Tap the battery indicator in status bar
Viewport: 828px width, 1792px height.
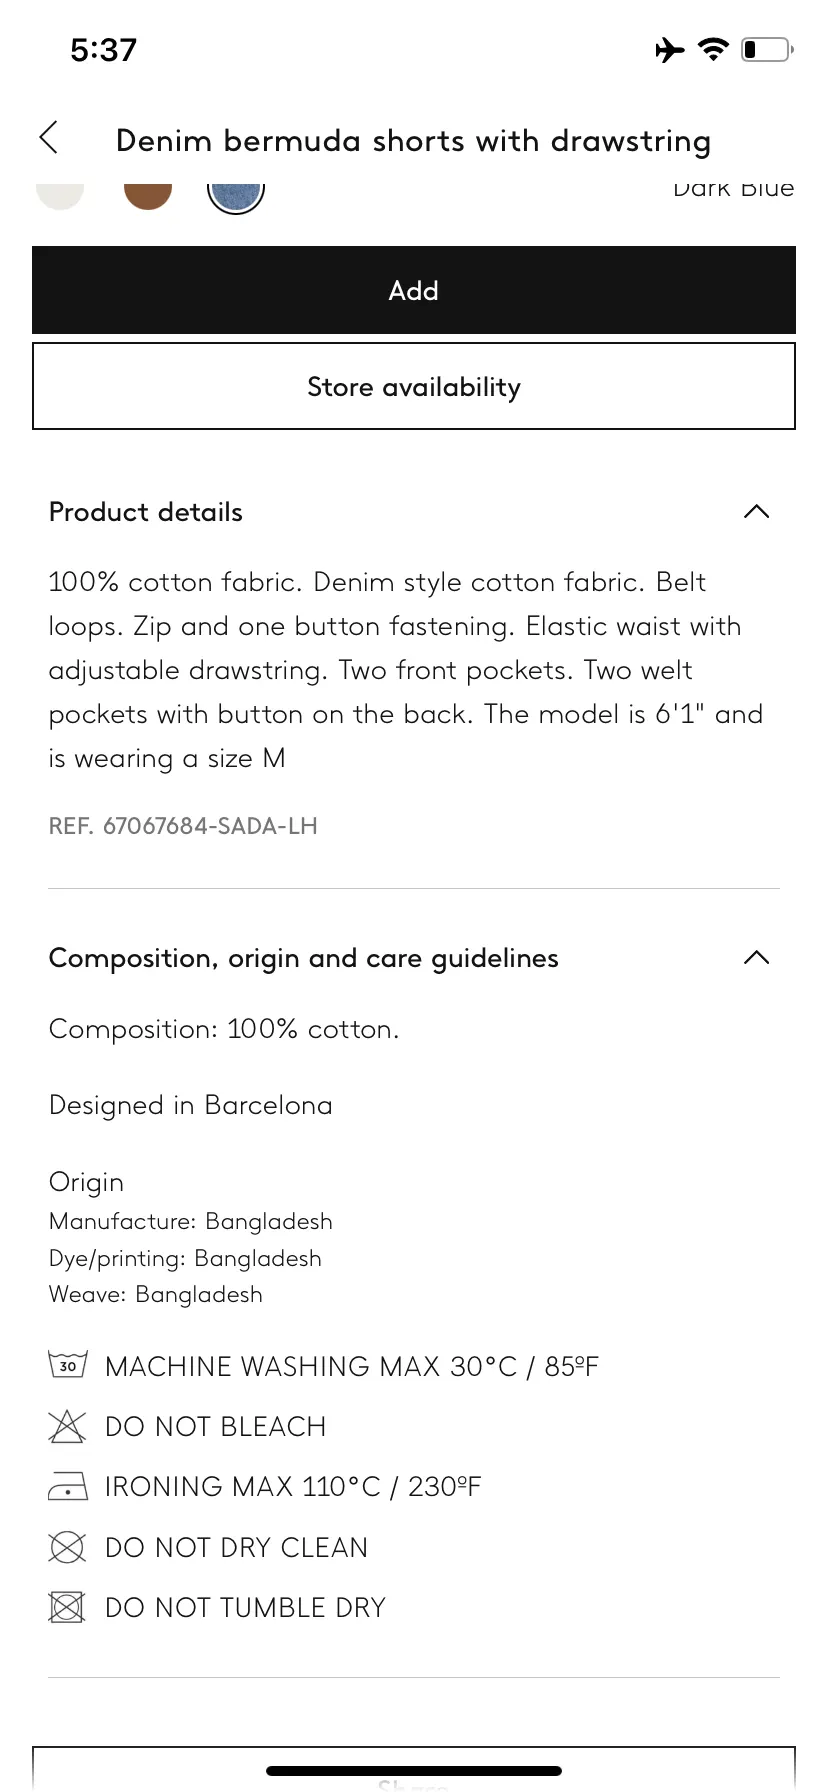point(767,49)
